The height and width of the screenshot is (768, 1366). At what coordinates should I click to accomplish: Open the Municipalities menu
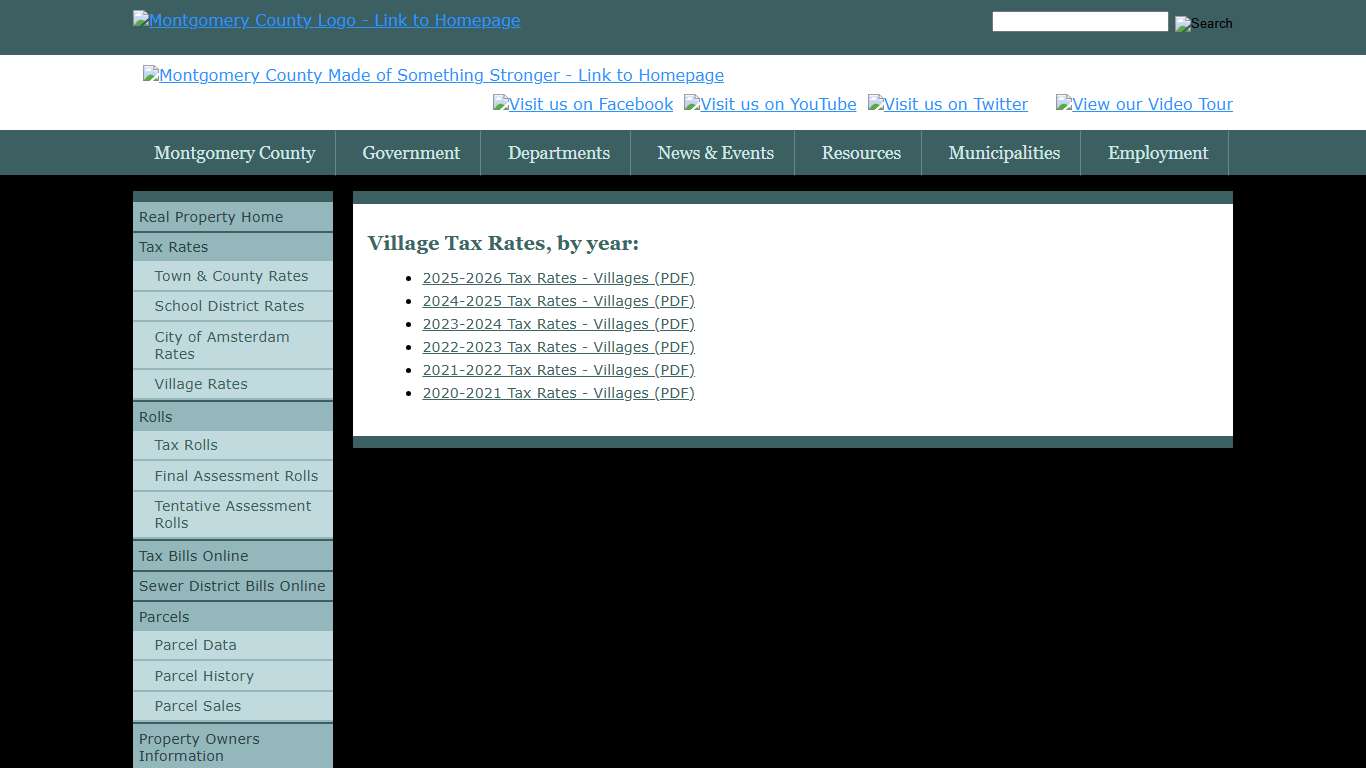[1003, 153]
